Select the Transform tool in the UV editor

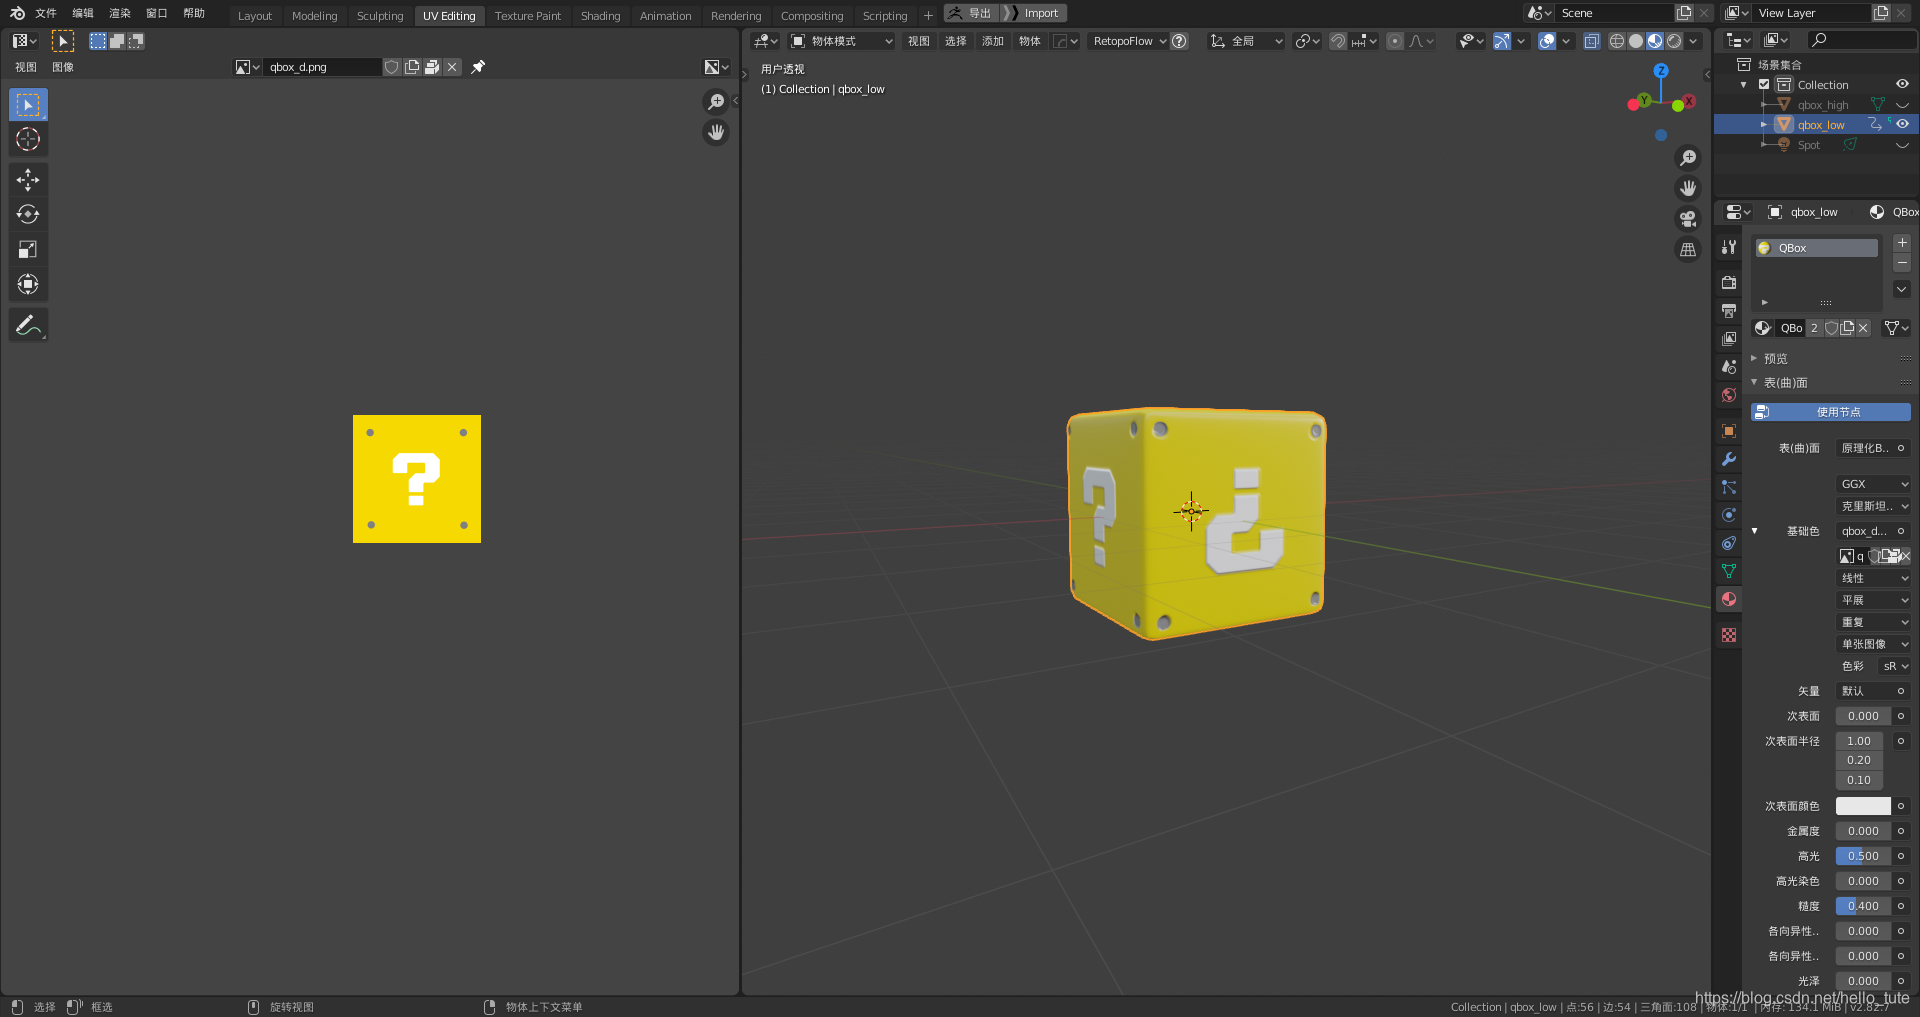(28, 285)
